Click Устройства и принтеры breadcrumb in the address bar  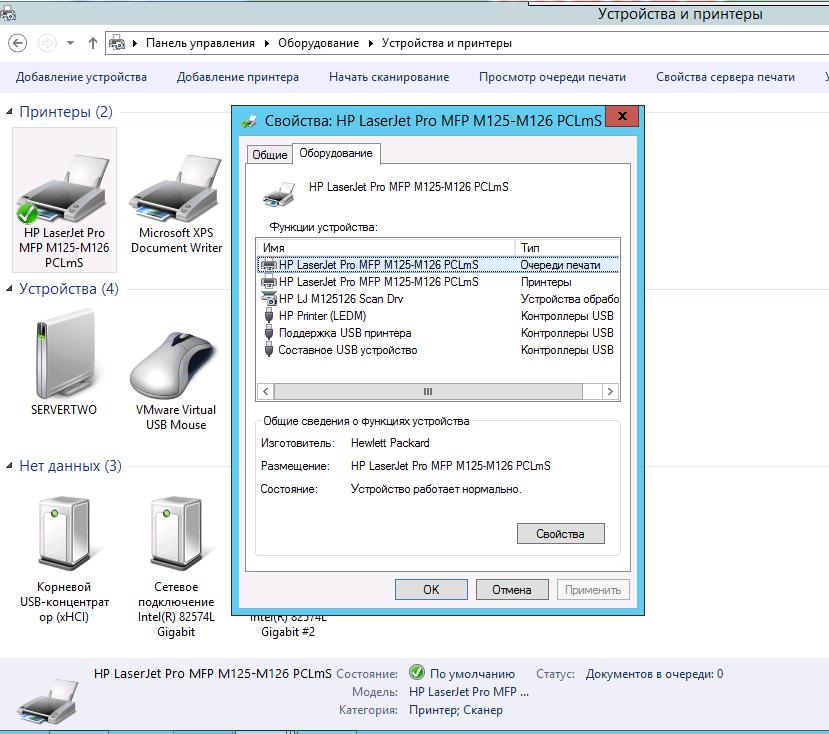pos(447,43)
